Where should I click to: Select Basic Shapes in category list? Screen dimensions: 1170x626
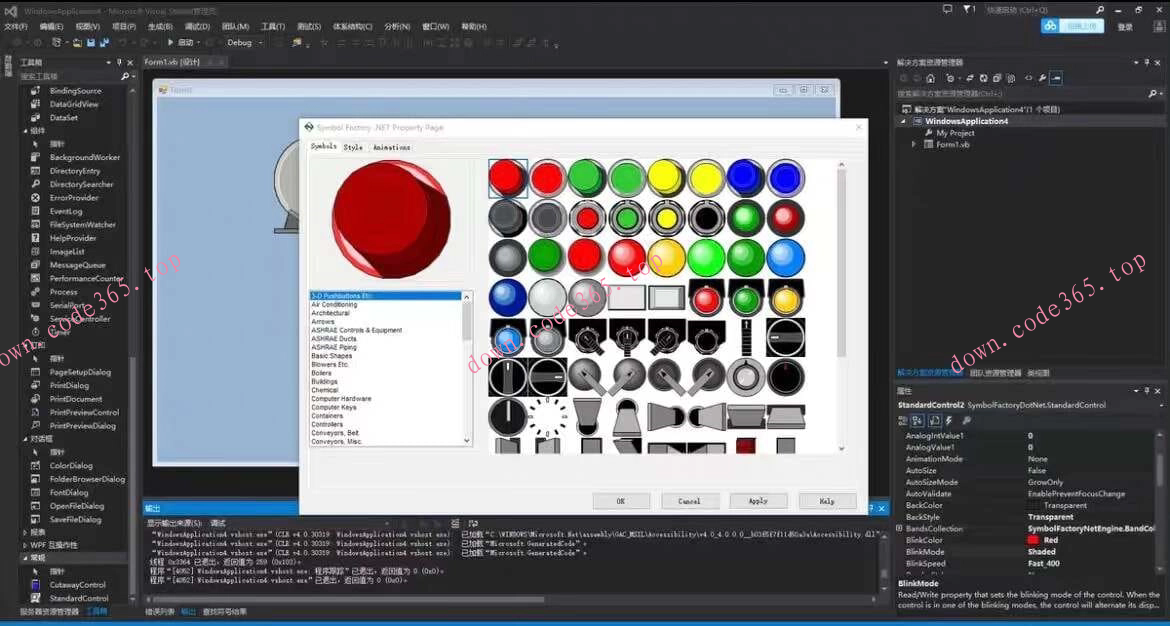pyautogui.click(x=331, y=356)
